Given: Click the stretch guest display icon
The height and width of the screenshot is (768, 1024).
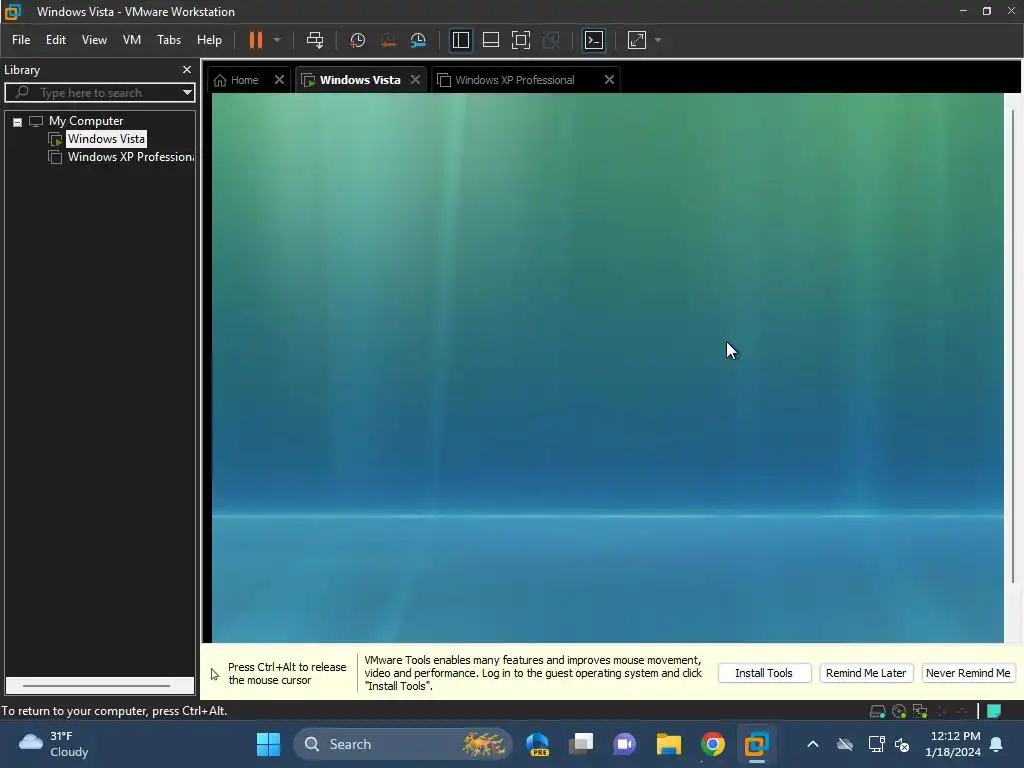Looking at the screenshot, I should pyautogui.click(x=637, y=40).
